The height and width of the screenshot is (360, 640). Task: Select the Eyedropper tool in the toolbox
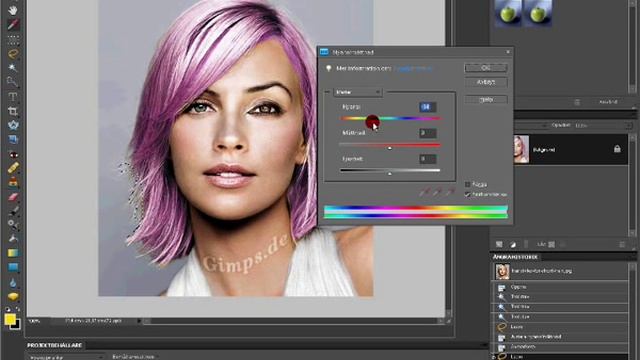click(13, 24)
